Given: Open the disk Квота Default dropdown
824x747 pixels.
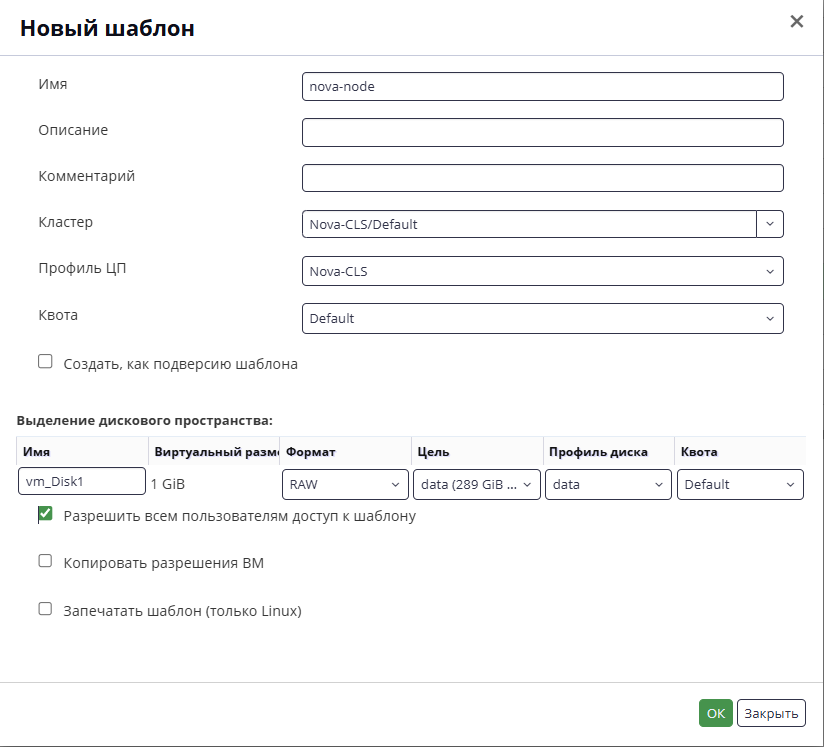Looking at the screenshot, I should pyautogui.click(x=740, y=484).
